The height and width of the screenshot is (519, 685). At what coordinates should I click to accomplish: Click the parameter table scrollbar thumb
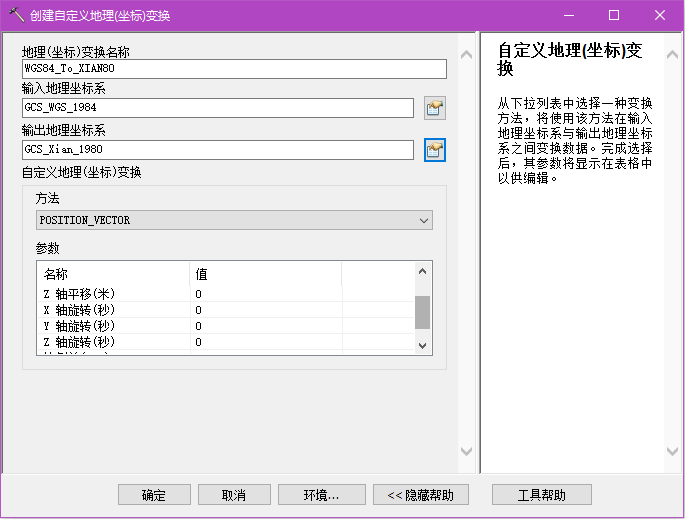(x=422, y=312)
